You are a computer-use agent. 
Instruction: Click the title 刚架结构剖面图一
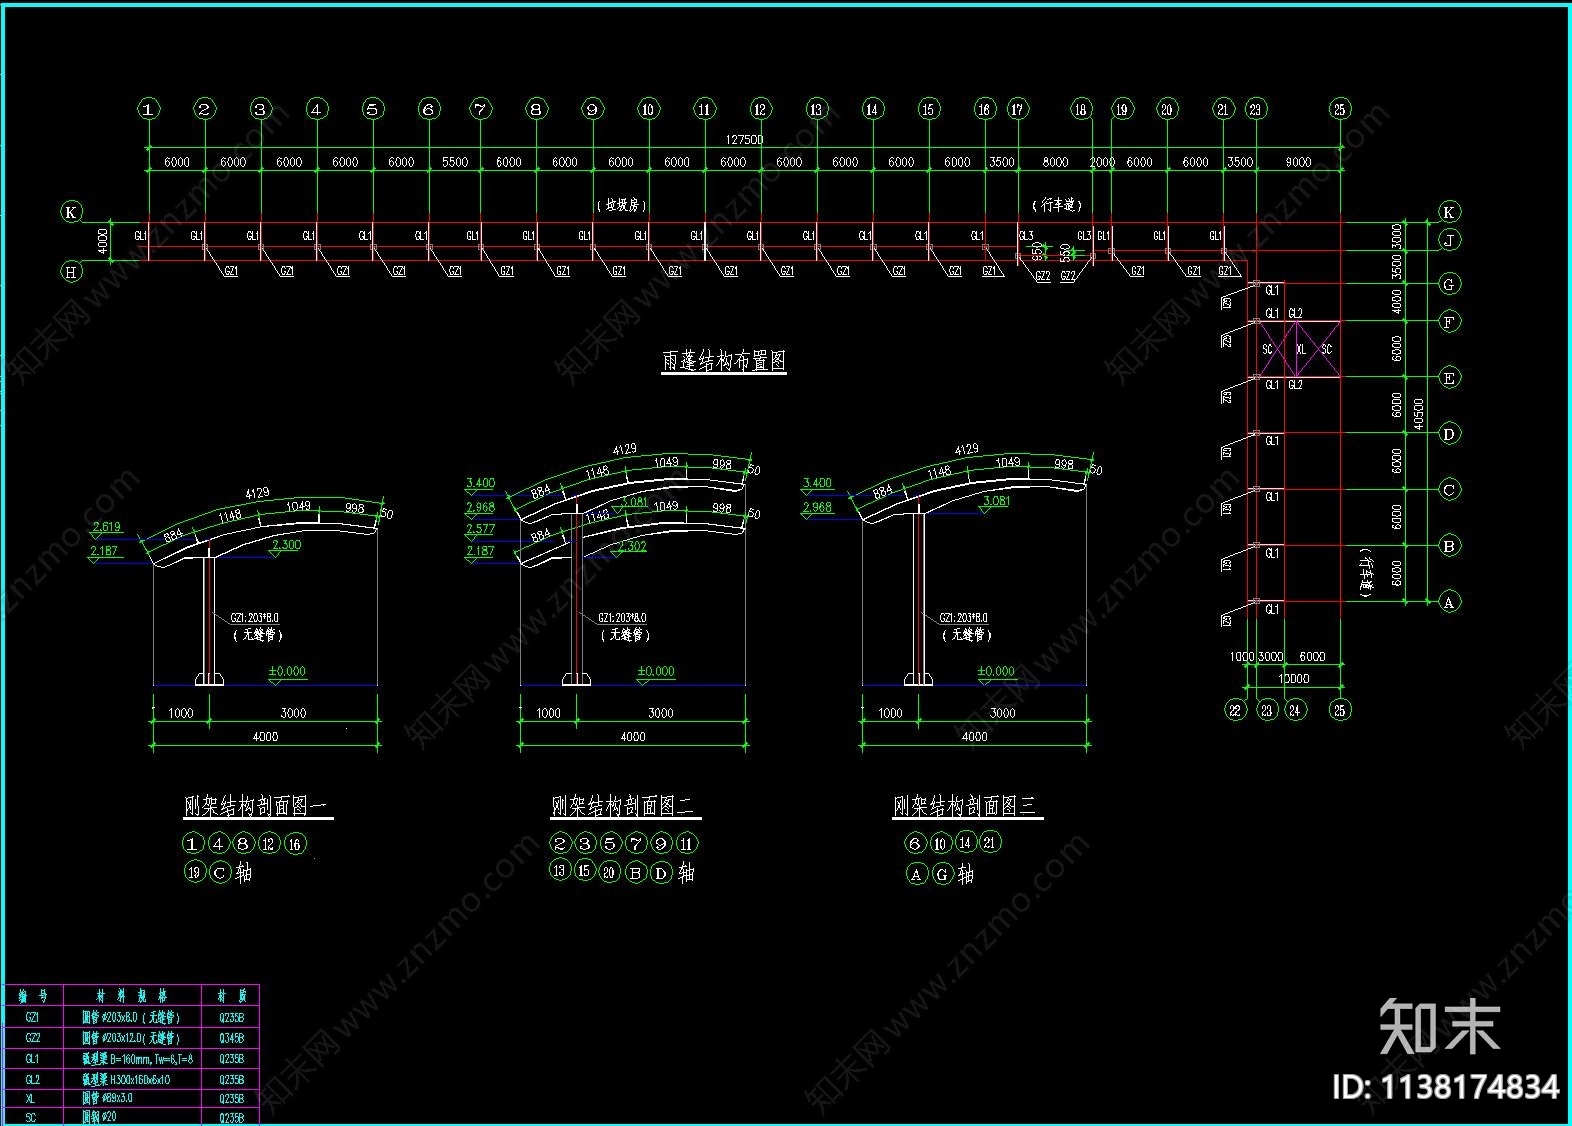point(256,806)
